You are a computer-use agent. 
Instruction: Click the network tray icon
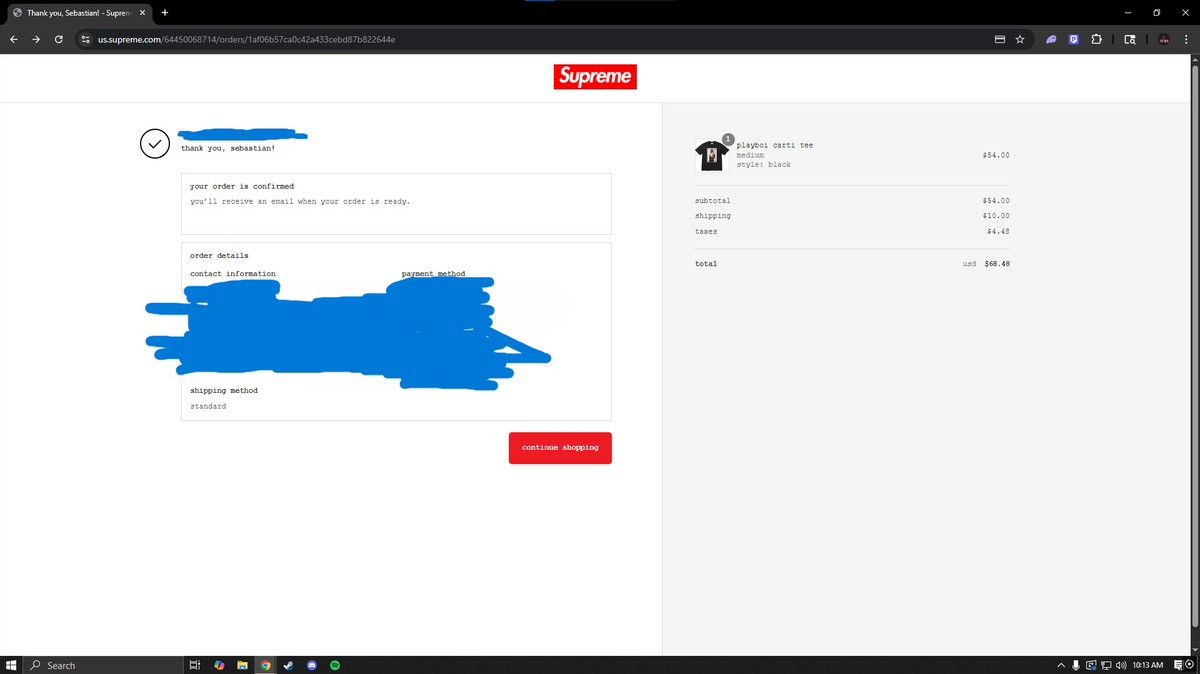1106,665
